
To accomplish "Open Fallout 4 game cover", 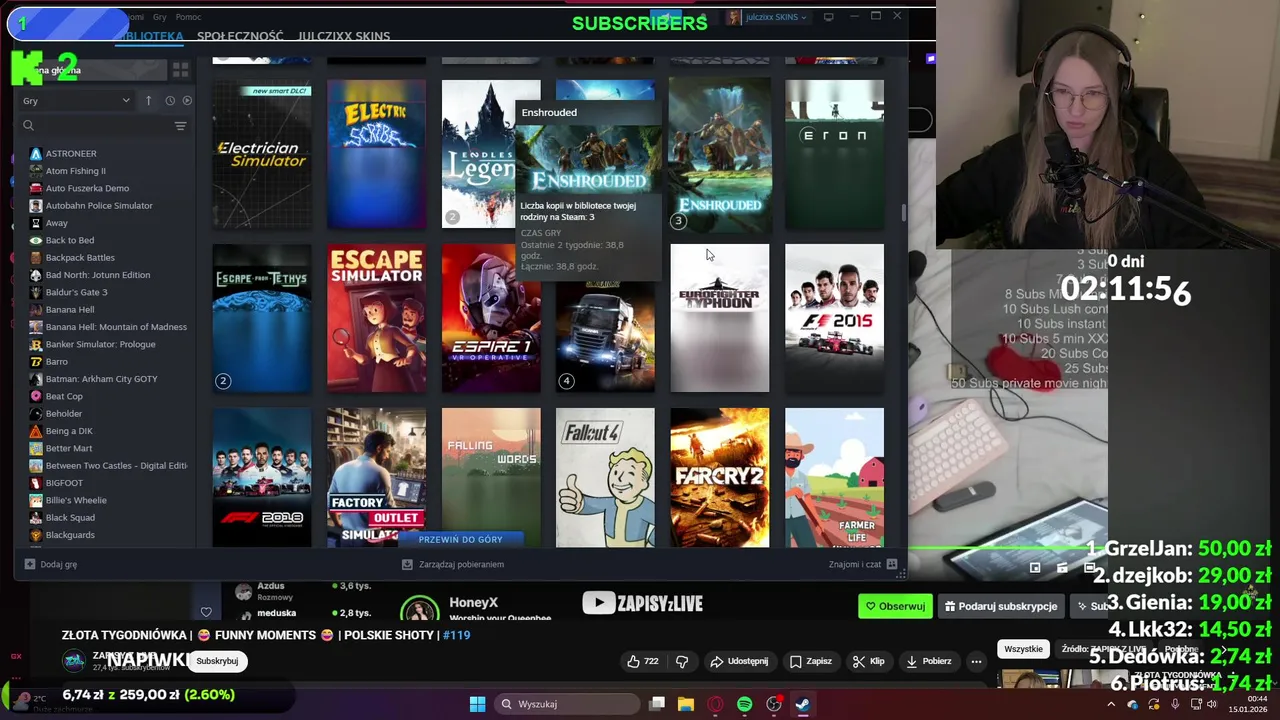I will [605, 478].
